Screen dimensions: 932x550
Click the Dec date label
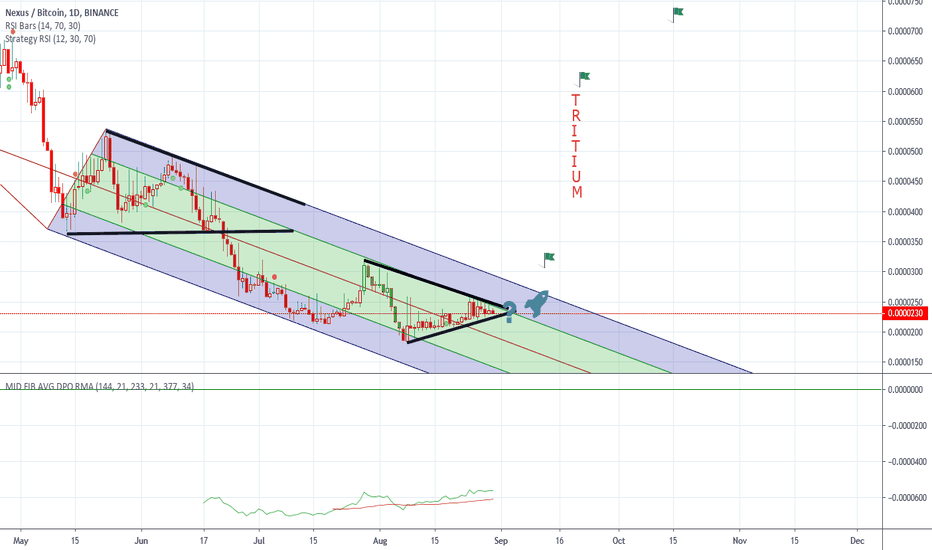tap(857, 540)
